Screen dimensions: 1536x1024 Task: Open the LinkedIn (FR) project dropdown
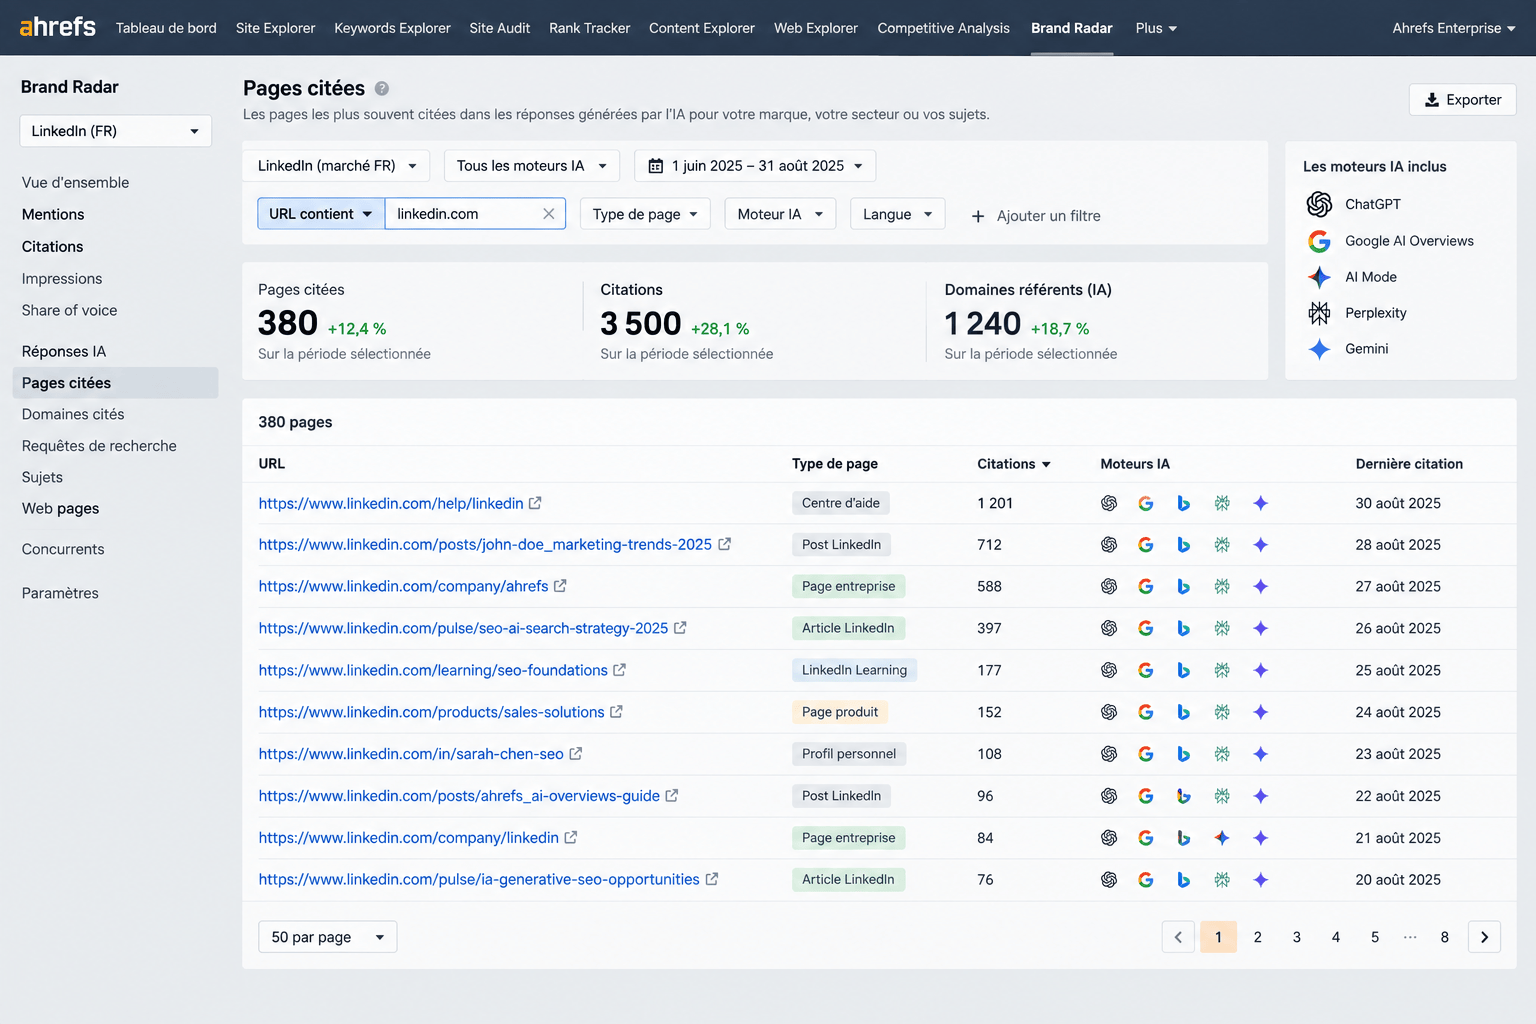[x=115, y=131]
